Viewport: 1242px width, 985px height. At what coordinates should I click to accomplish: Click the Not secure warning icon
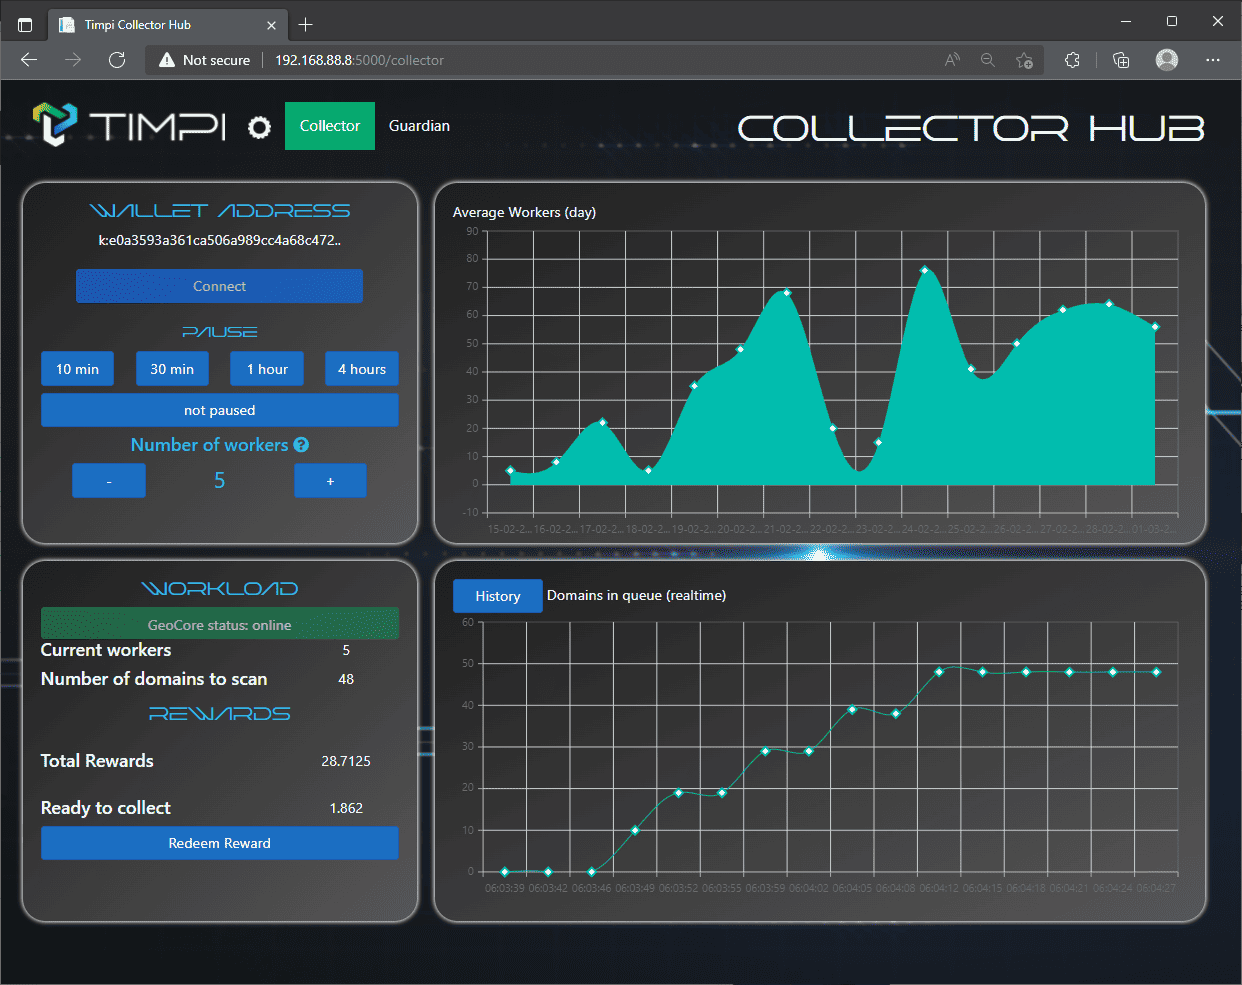click(167, 60)
